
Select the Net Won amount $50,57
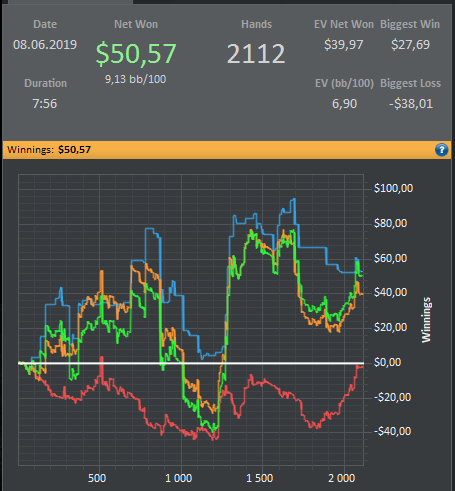click(x=136, y=54)
